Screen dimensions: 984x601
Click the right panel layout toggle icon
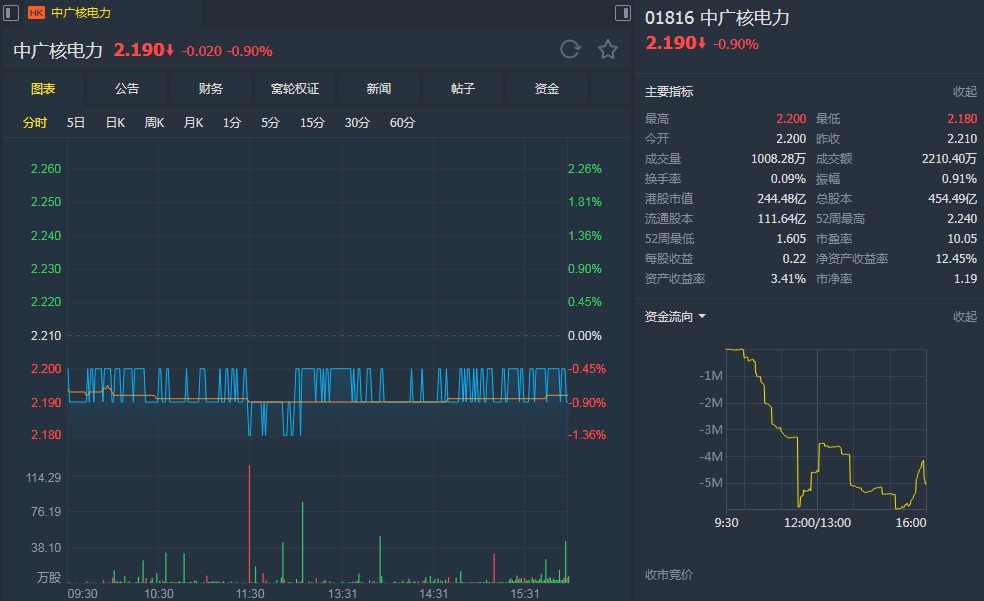coord(623,13)
